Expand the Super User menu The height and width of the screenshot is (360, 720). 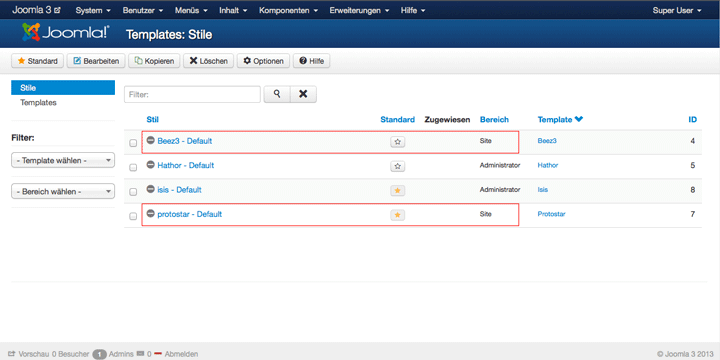coord(677,10)
